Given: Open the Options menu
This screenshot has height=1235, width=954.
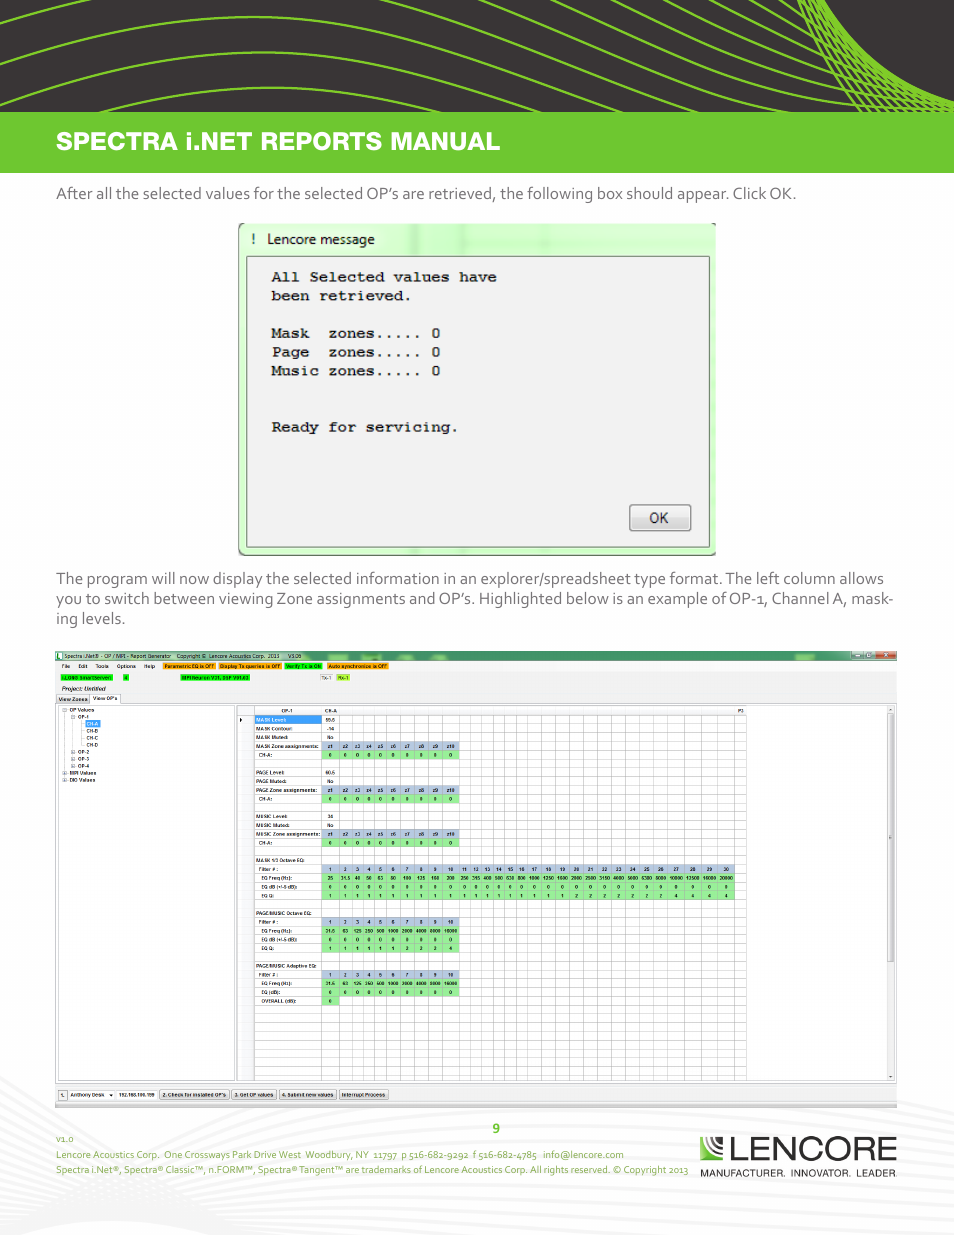Looking at the screenshot, I should pos(126,666).
